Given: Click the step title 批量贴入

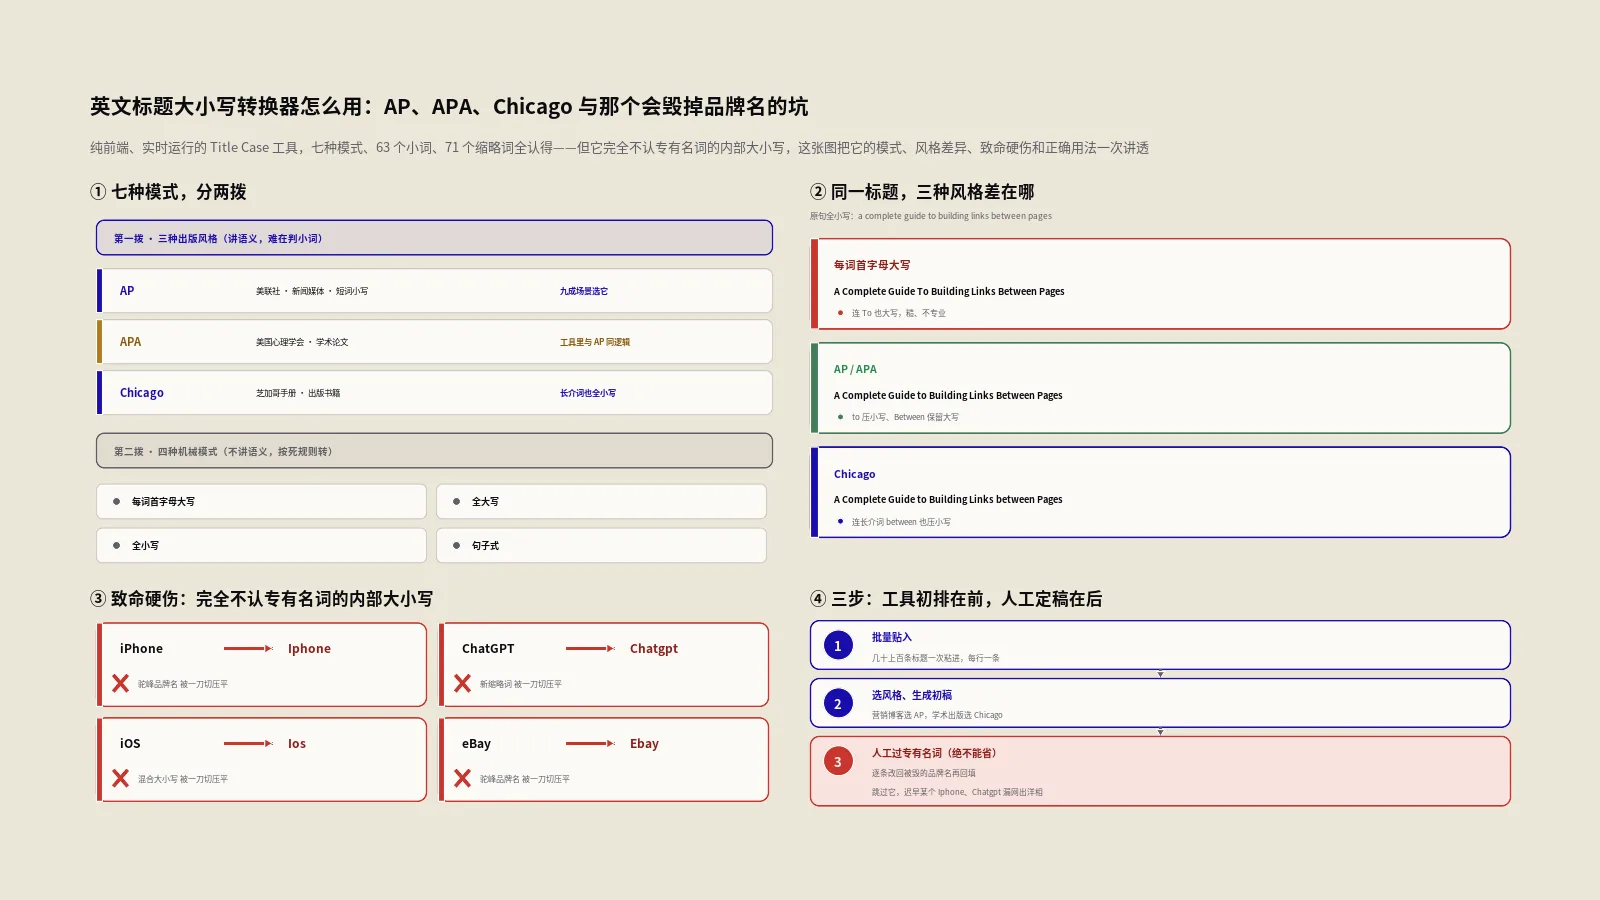Looking at the screenshot, I should (x=891, y=638).
